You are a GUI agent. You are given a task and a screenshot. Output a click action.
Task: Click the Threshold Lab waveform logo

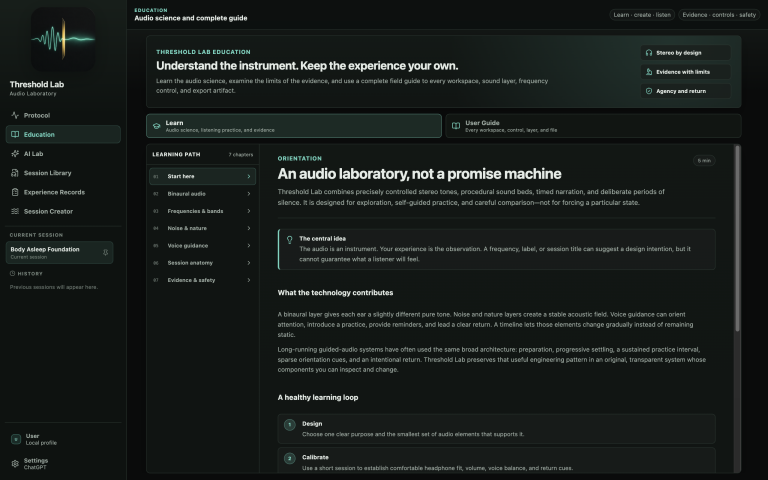click(x=63, y=39)
